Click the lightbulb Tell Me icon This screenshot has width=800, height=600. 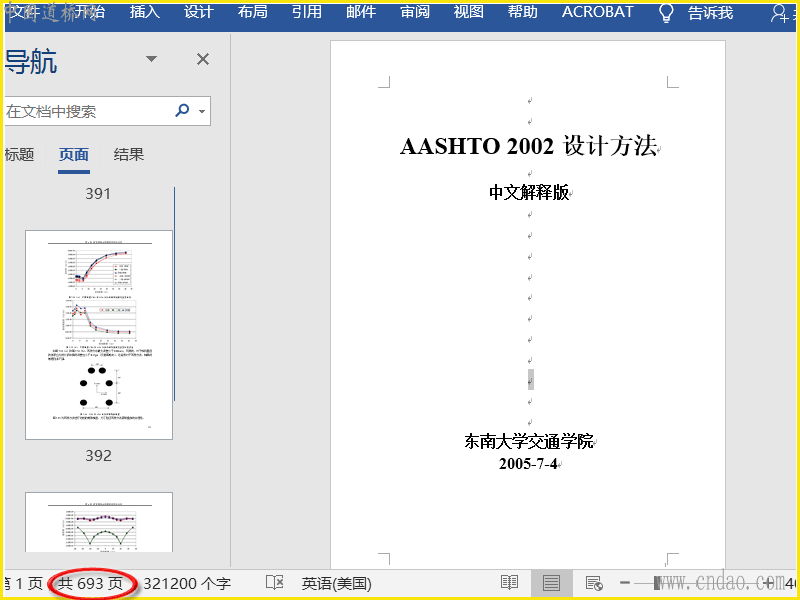(x=666, y=13)
